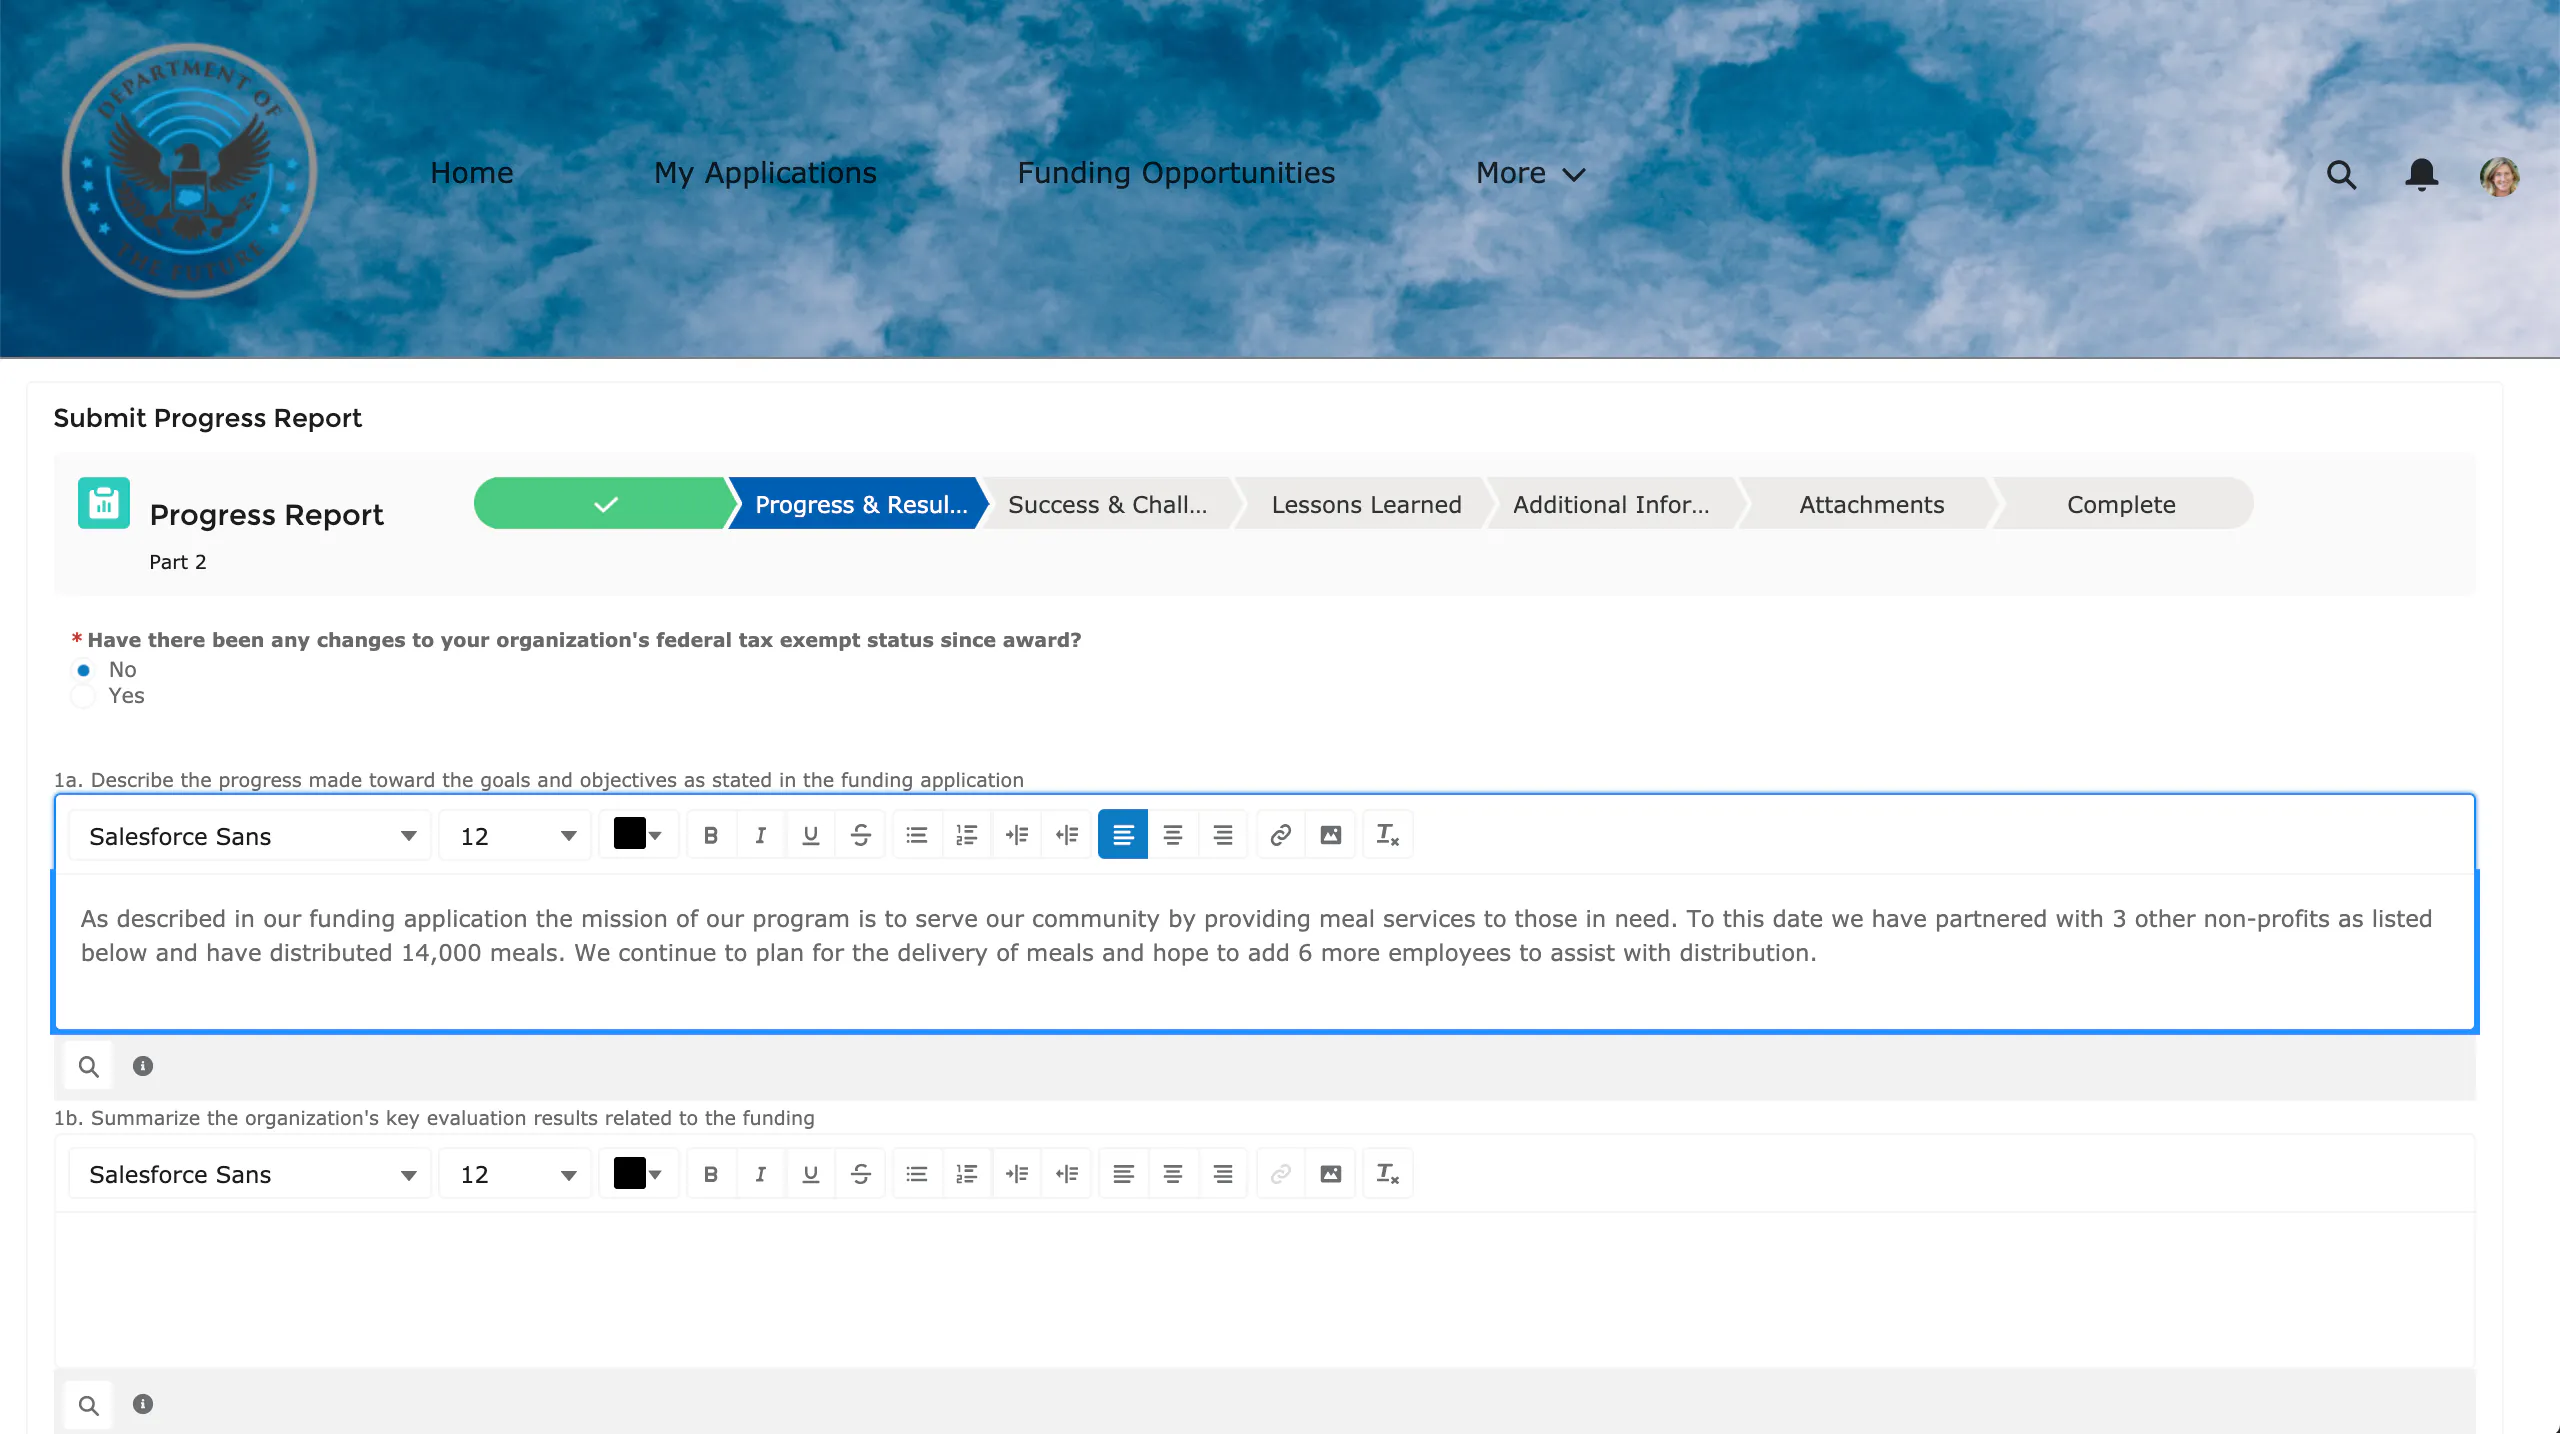Screen dimensions: 2560x1434
Task: Toggle italic in the 1b editor
Action: [x=760, y=1173]
